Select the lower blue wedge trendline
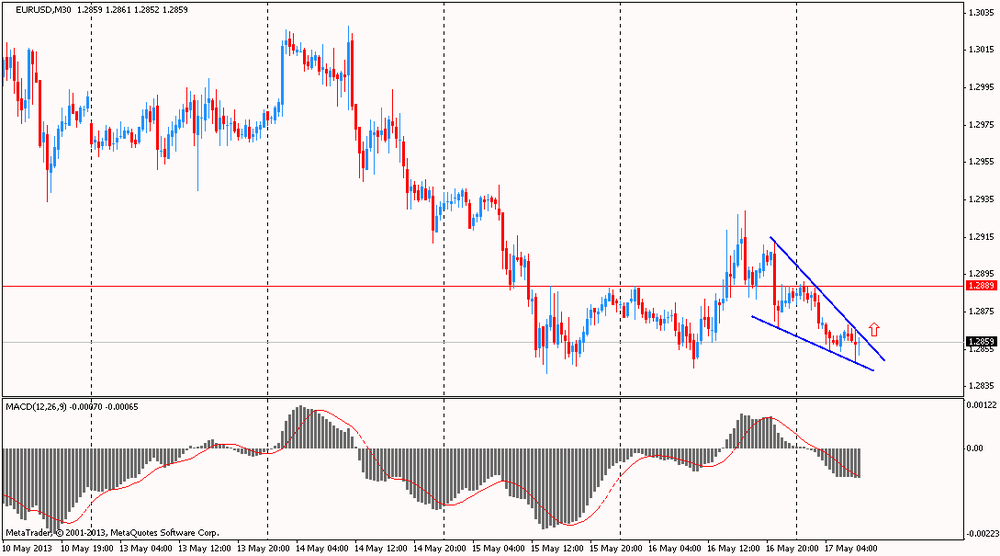Image resolution: width=1000 pixels, height=556 pixels. [812, 343]
